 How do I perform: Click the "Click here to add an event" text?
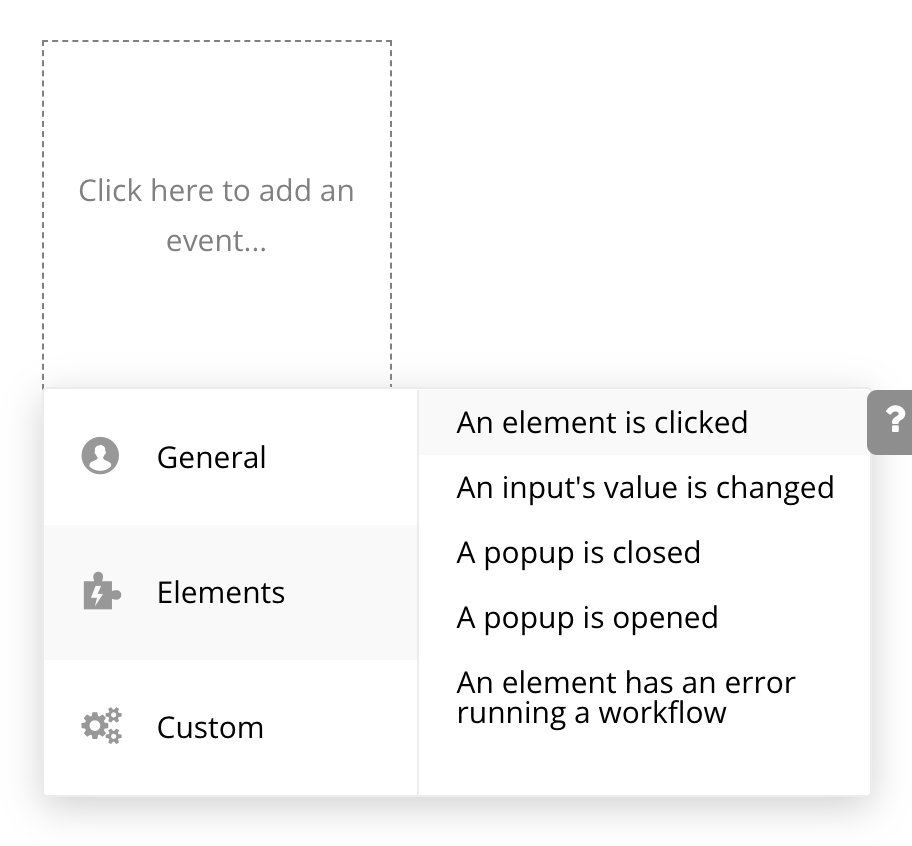pos(216,191)
